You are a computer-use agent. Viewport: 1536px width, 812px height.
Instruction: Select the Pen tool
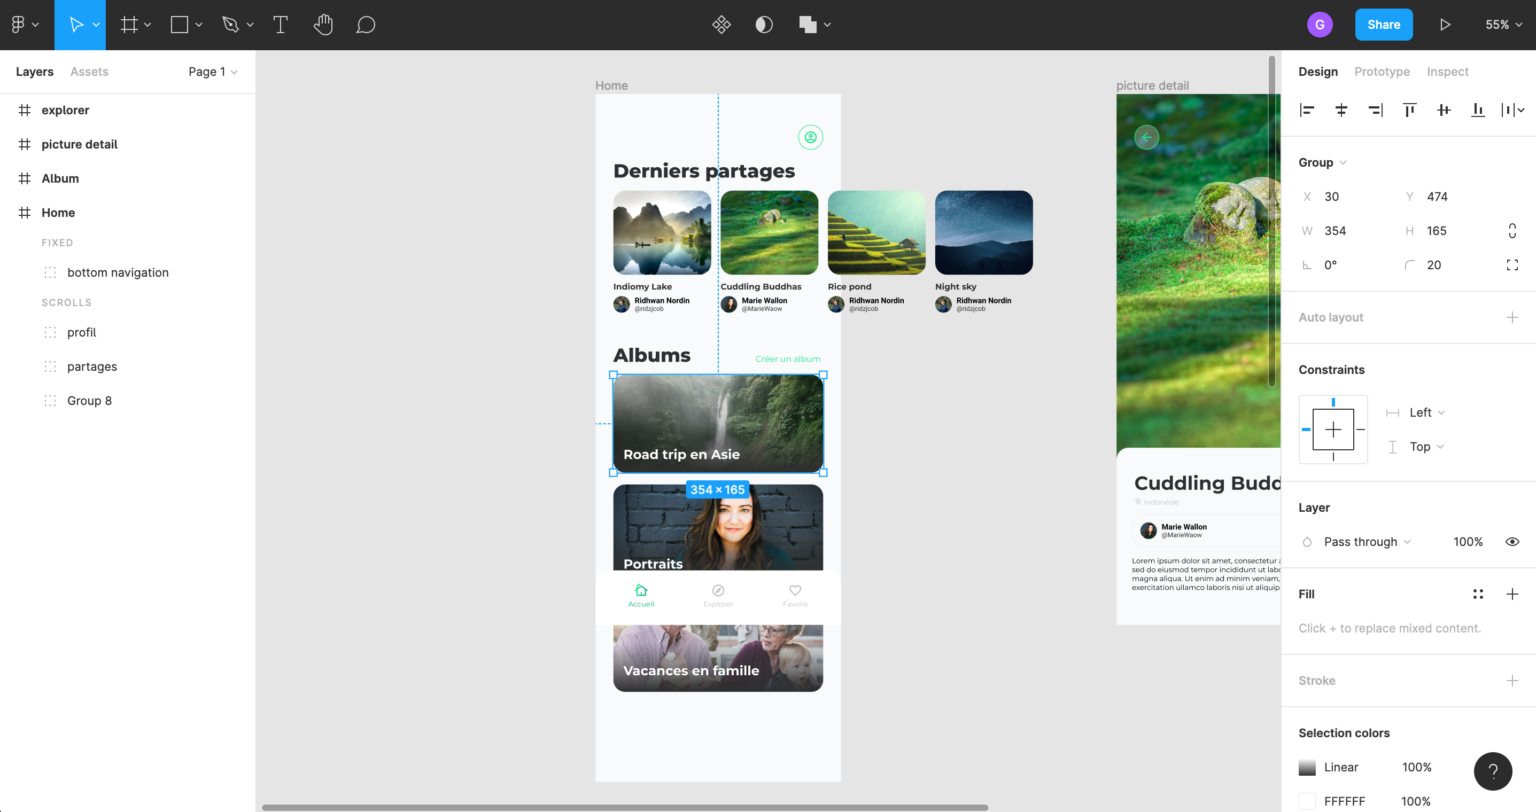pos(230,24)
